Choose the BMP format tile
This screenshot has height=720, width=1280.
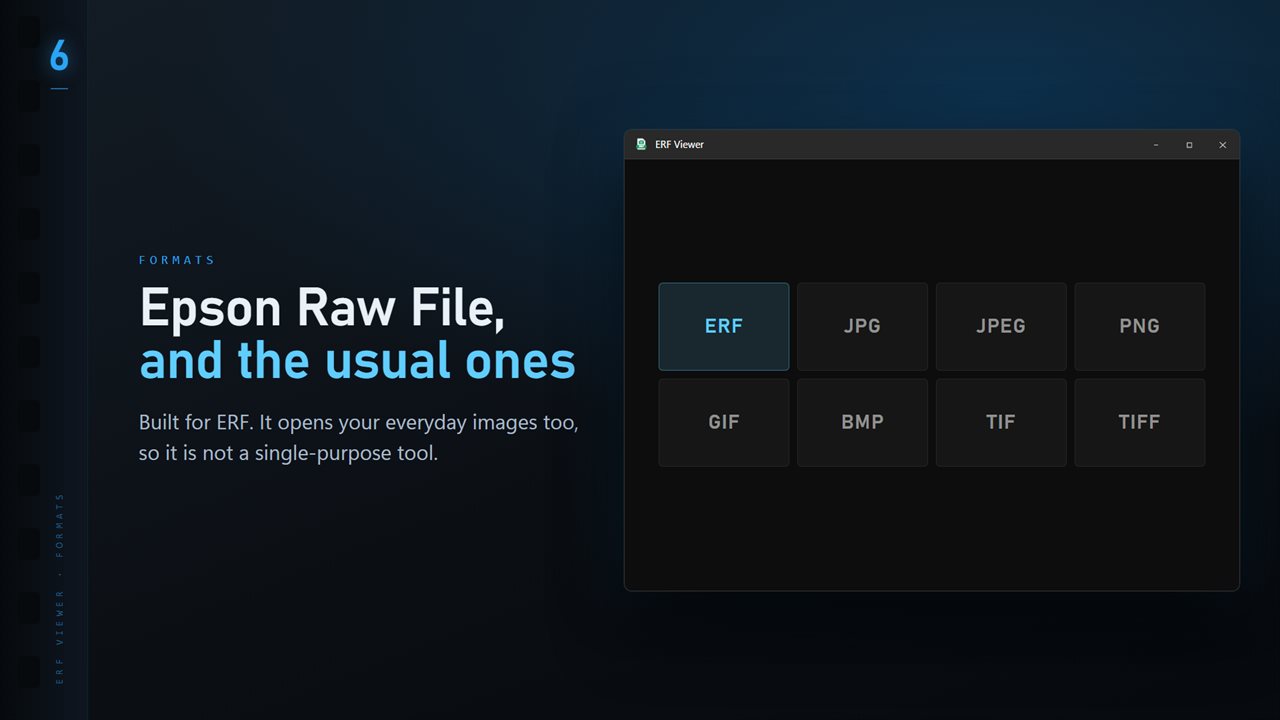(862, 422)
